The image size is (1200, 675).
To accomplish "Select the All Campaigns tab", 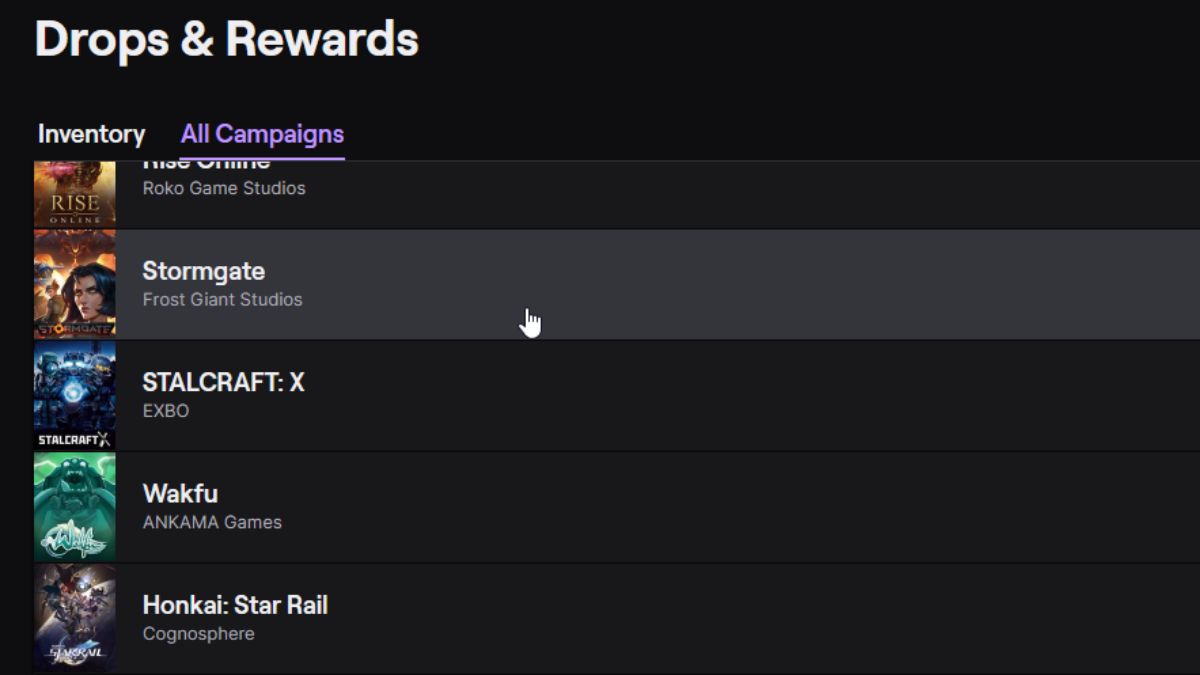I will pyautogui.click(x=262, y=134).
